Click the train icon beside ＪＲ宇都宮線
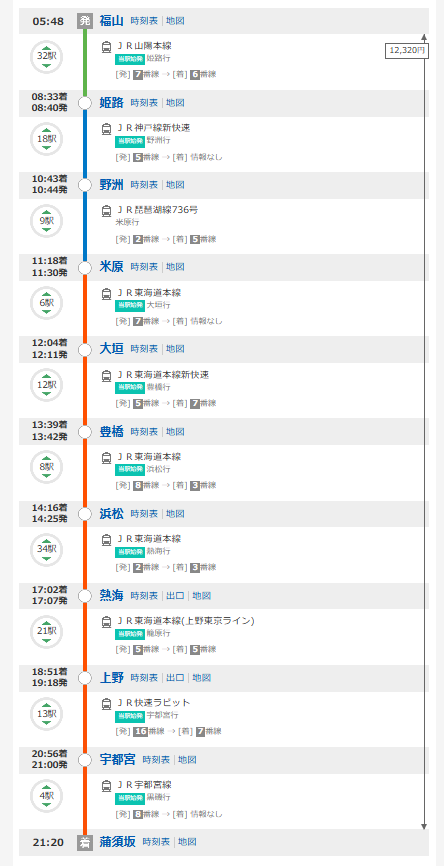This screenshot has width=444, height=866. coord(107,785)
